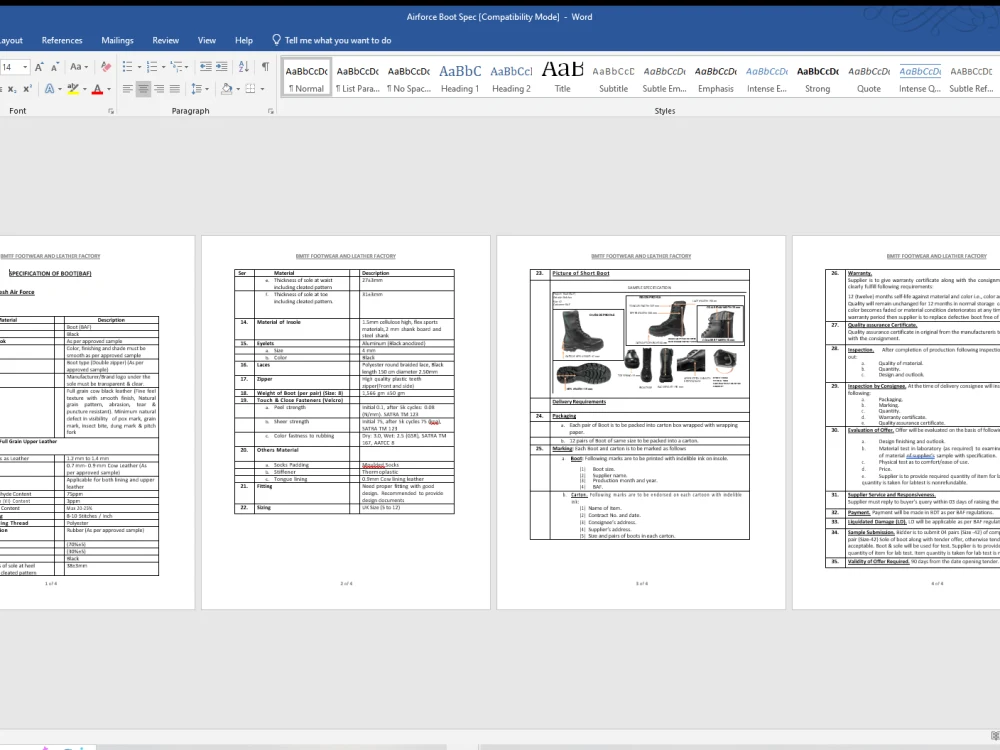Apply red font color

pos(98,89)
